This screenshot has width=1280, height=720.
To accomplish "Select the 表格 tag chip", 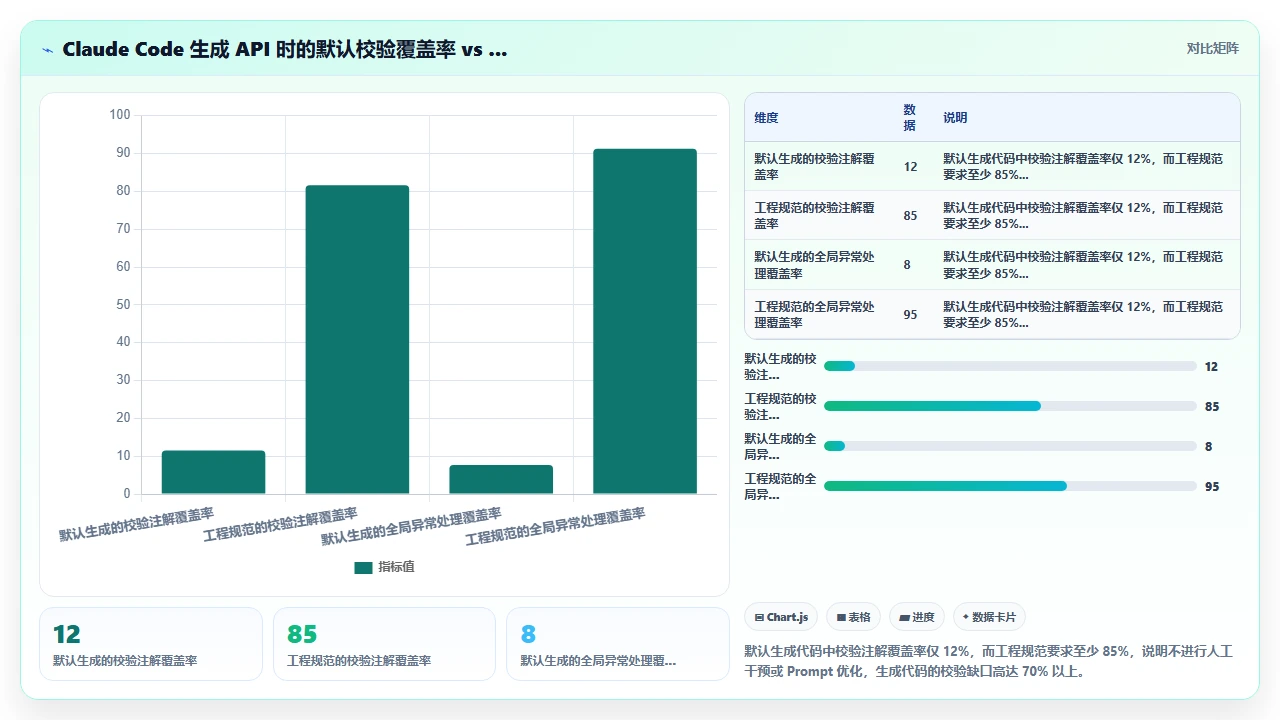I will 853,617.
